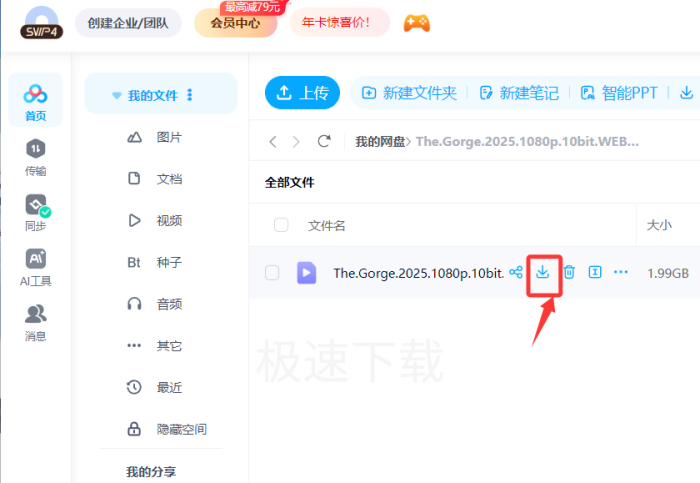Open the 我的文件 options menu dots
700x483 pixels.
click(190, 95)
